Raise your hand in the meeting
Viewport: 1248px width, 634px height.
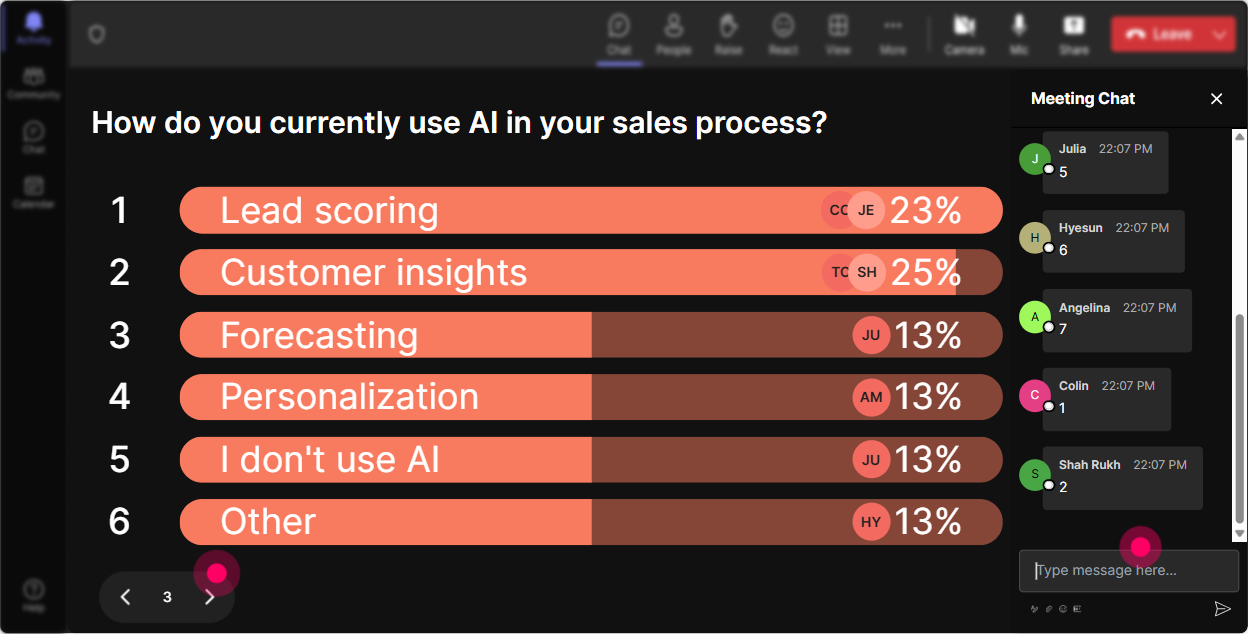(x=728, y=34)
